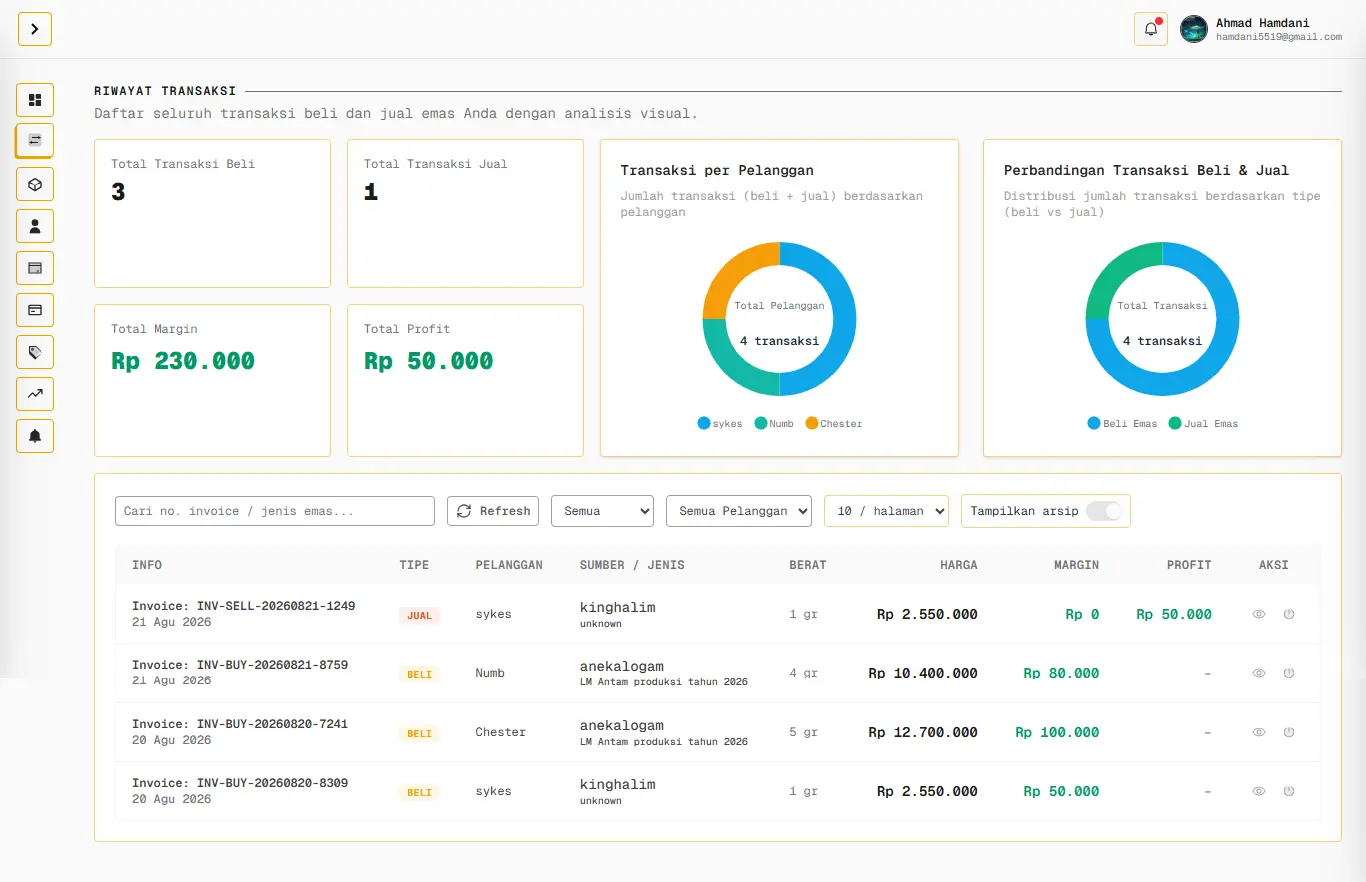Click the Rp 12.700.000 price cell
This screenshot has height=882, width=1366.
922,732
